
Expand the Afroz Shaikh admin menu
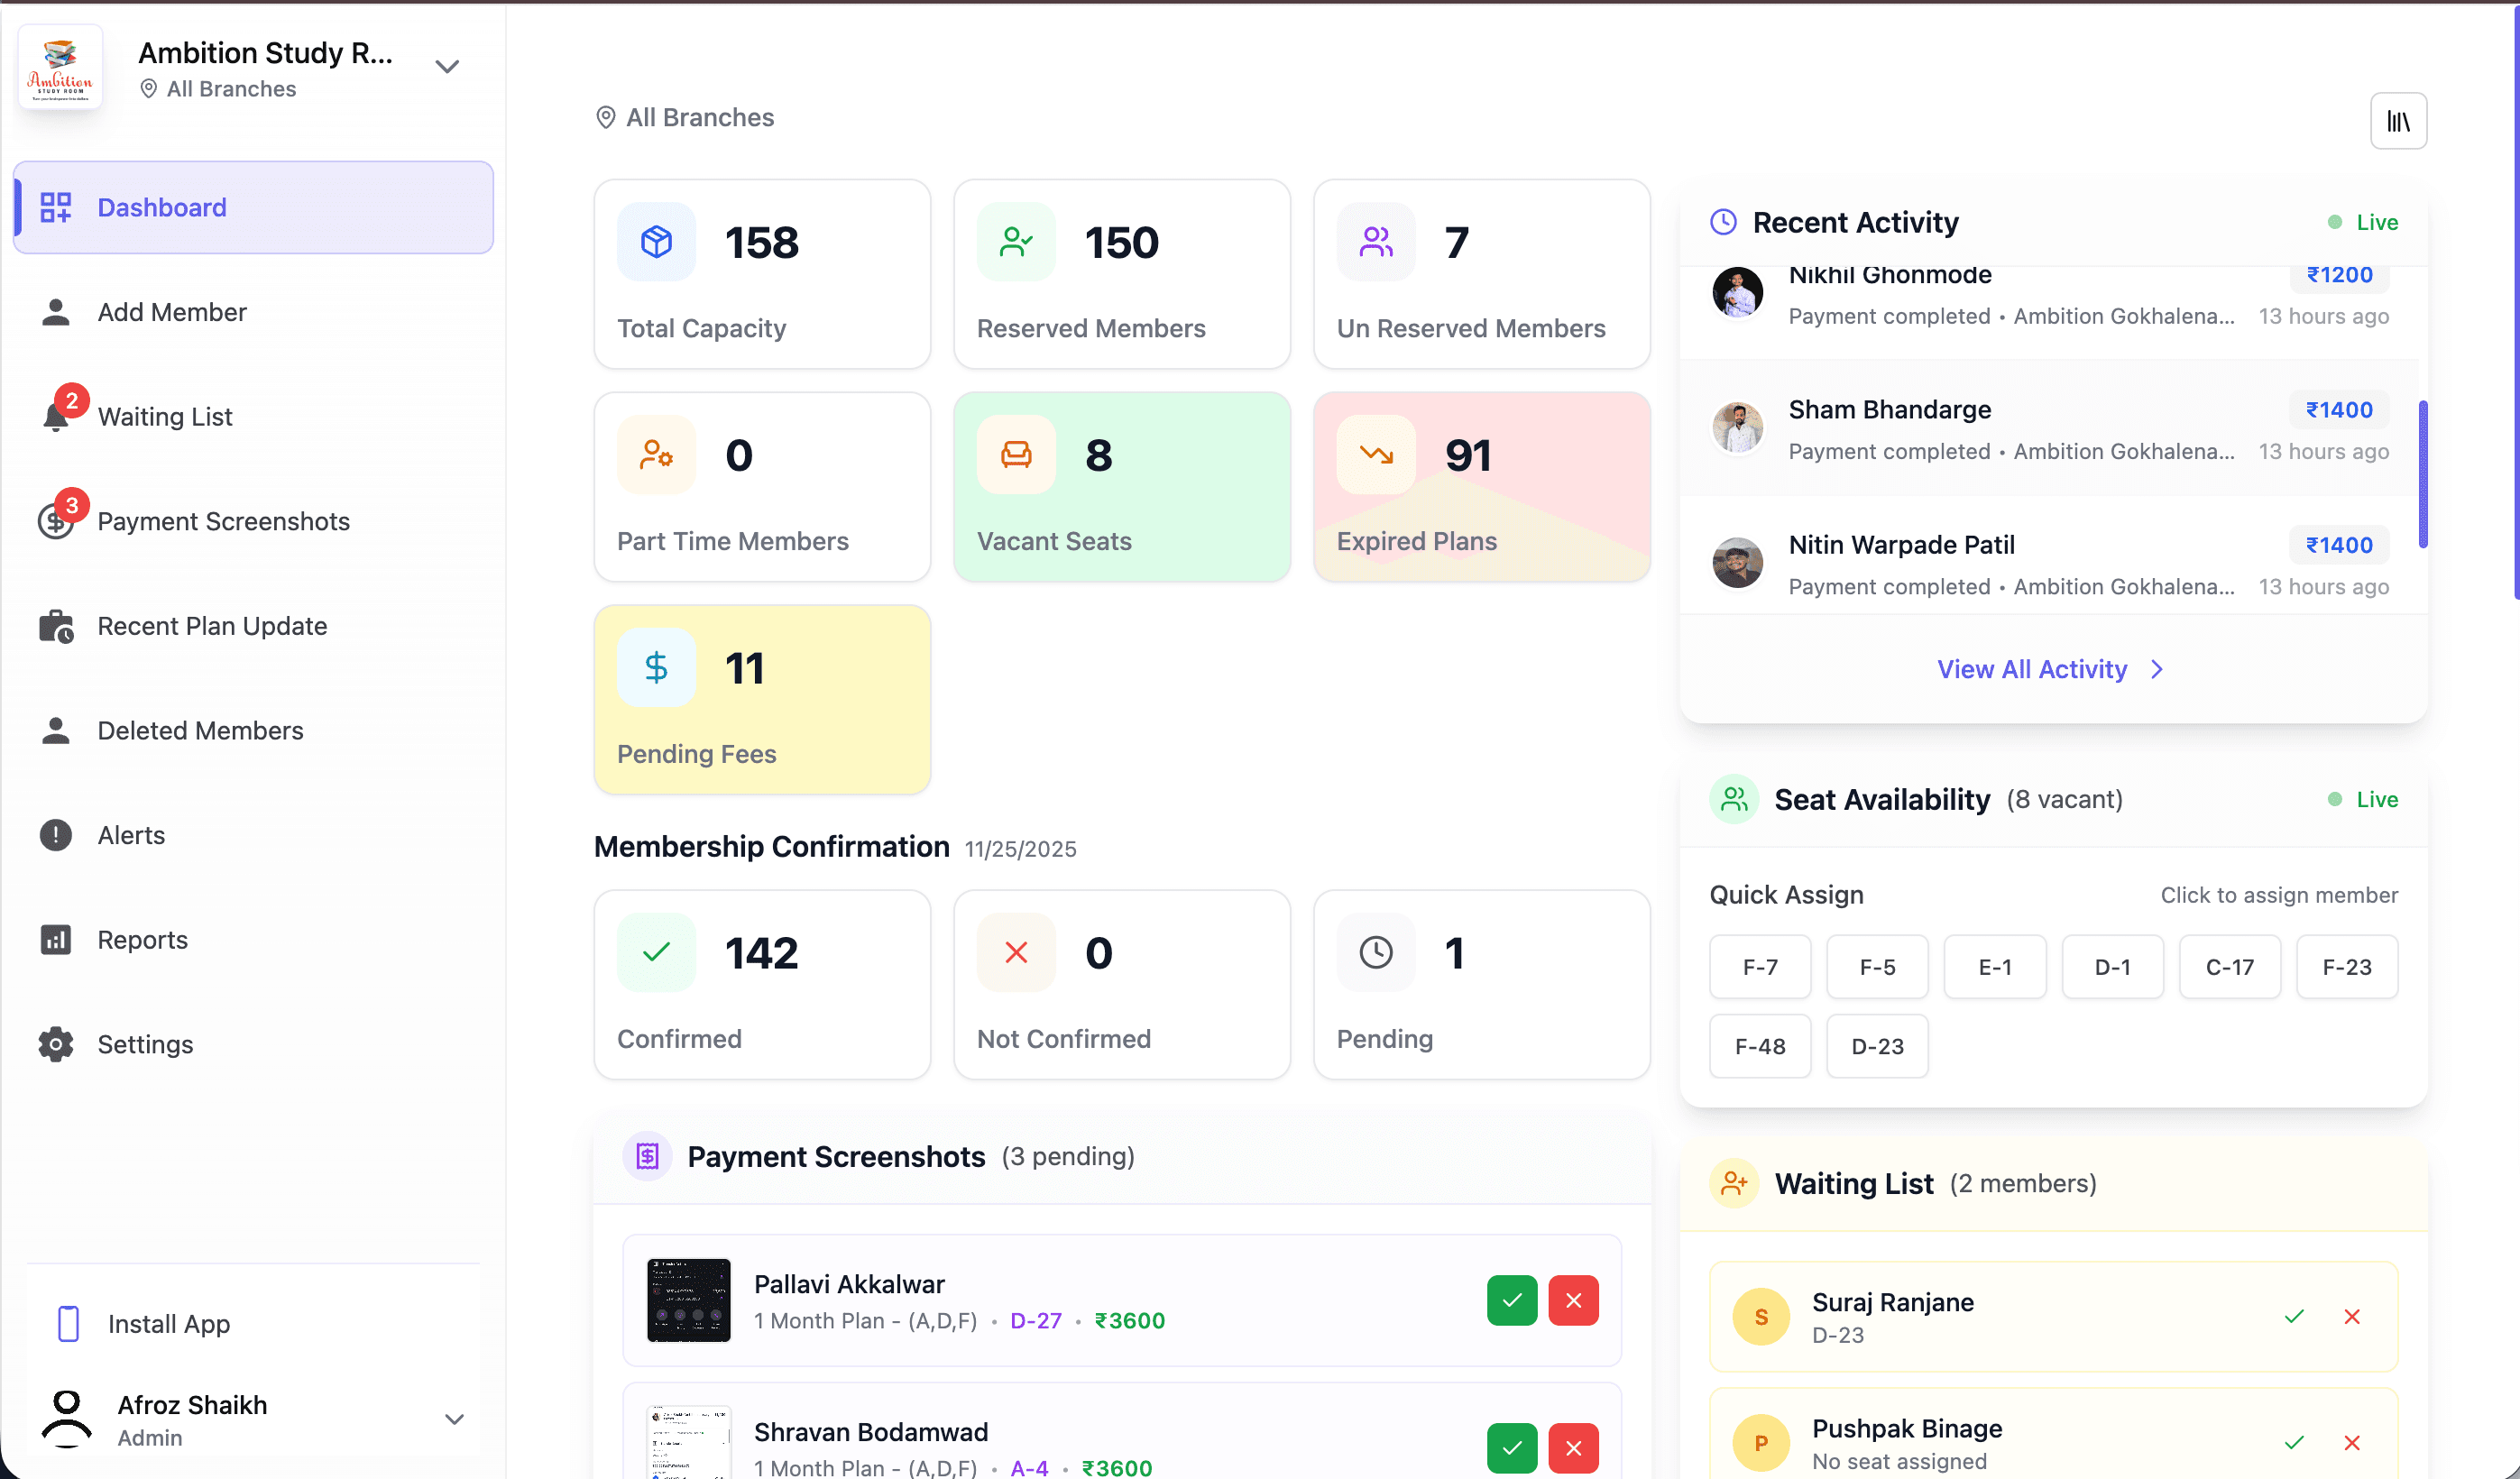pyautogui.click(x=454, y=1419)
